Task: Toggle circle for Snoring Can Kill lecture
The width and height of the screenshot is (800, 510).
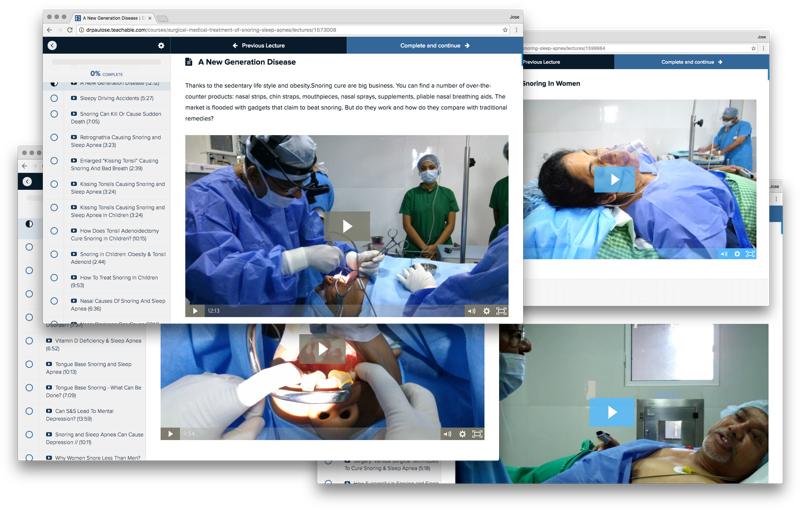Action: click(54, 114)
